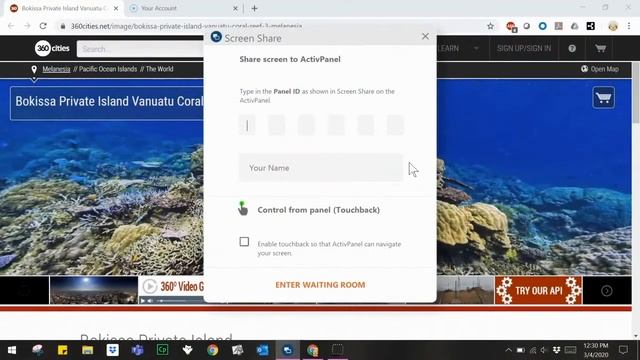Enable touchback checkbox

(244, 242)
